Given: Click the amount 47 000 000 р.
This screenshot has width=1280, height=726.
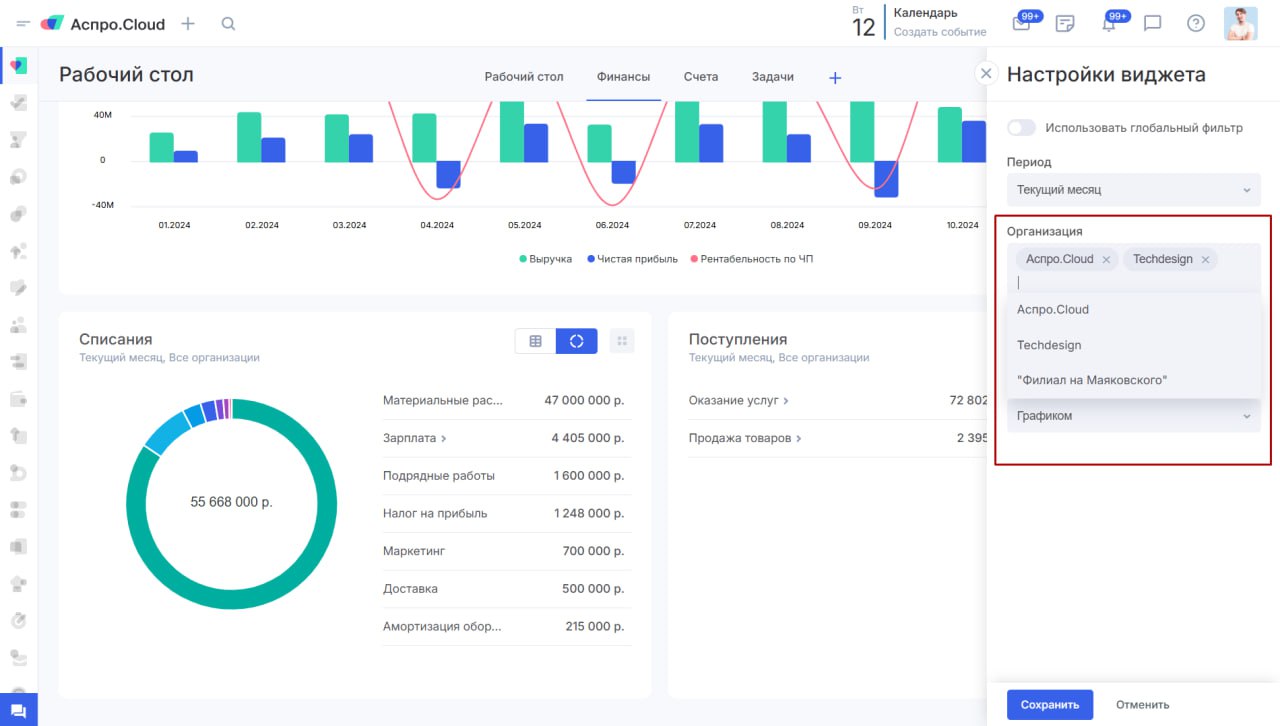Looking at the screenshot, I should (584, 400).
